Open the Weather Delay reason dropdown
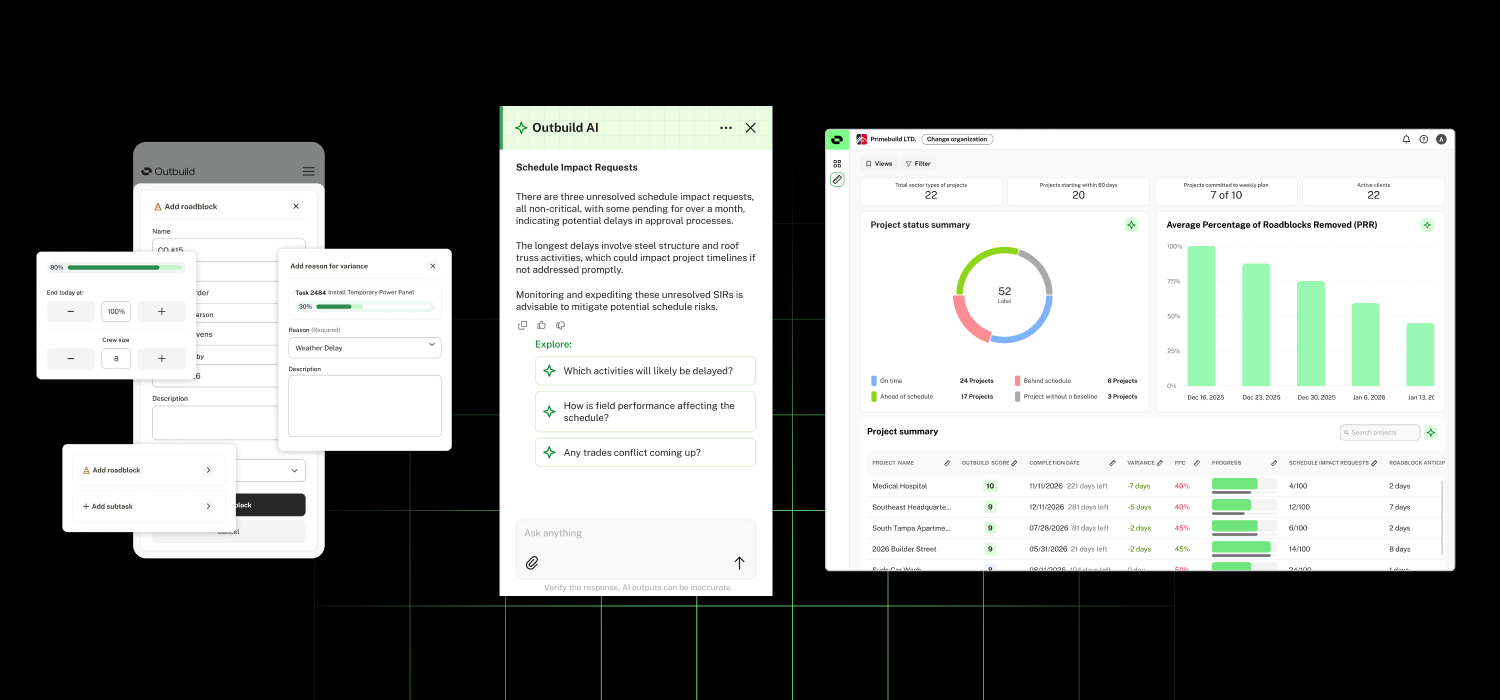The width and height of the screenshot is (1500, 700). (365, 347)
